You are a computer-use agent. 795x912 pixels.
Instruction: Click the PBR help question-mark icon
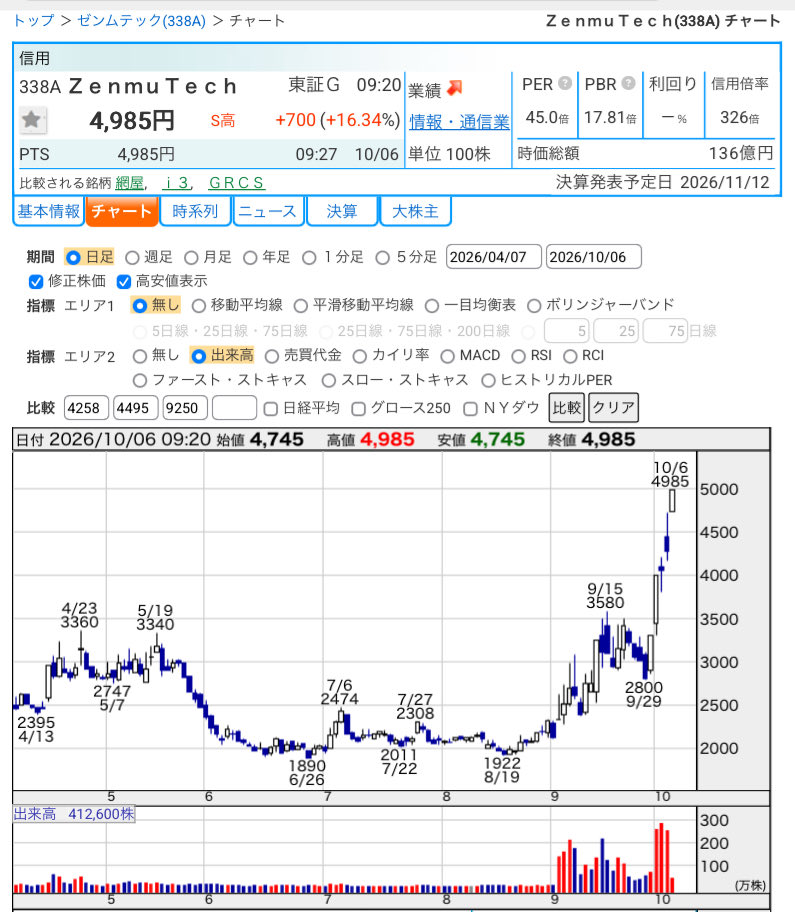click(x=628, y=83)
